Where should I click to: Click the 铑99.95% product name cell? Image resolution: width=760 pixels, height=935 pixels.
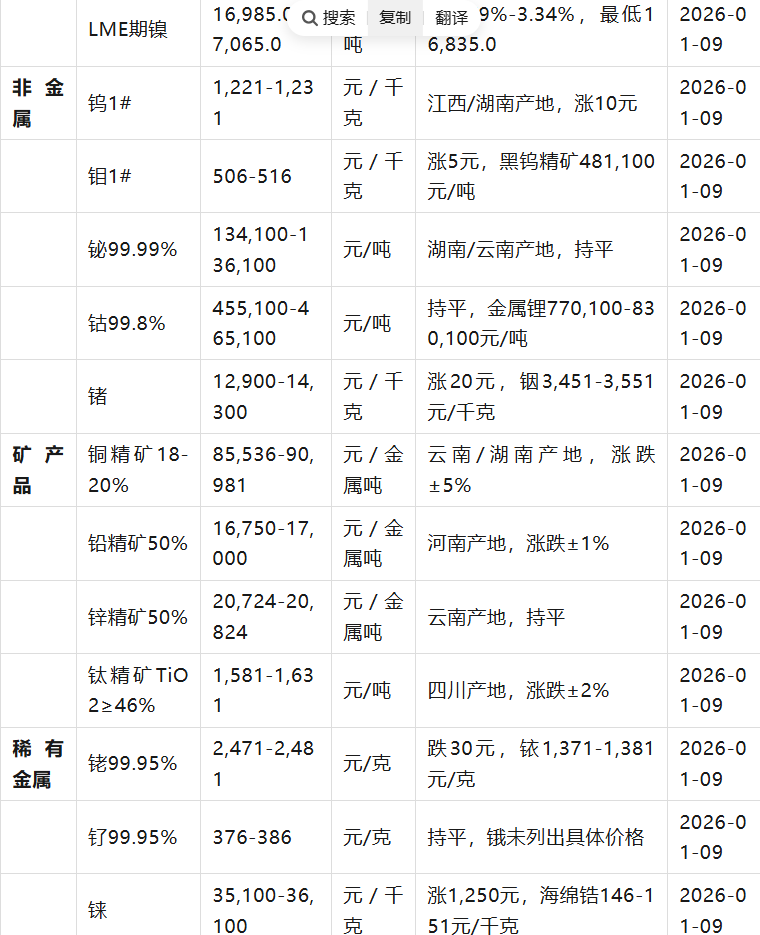[x=132, y=764]
